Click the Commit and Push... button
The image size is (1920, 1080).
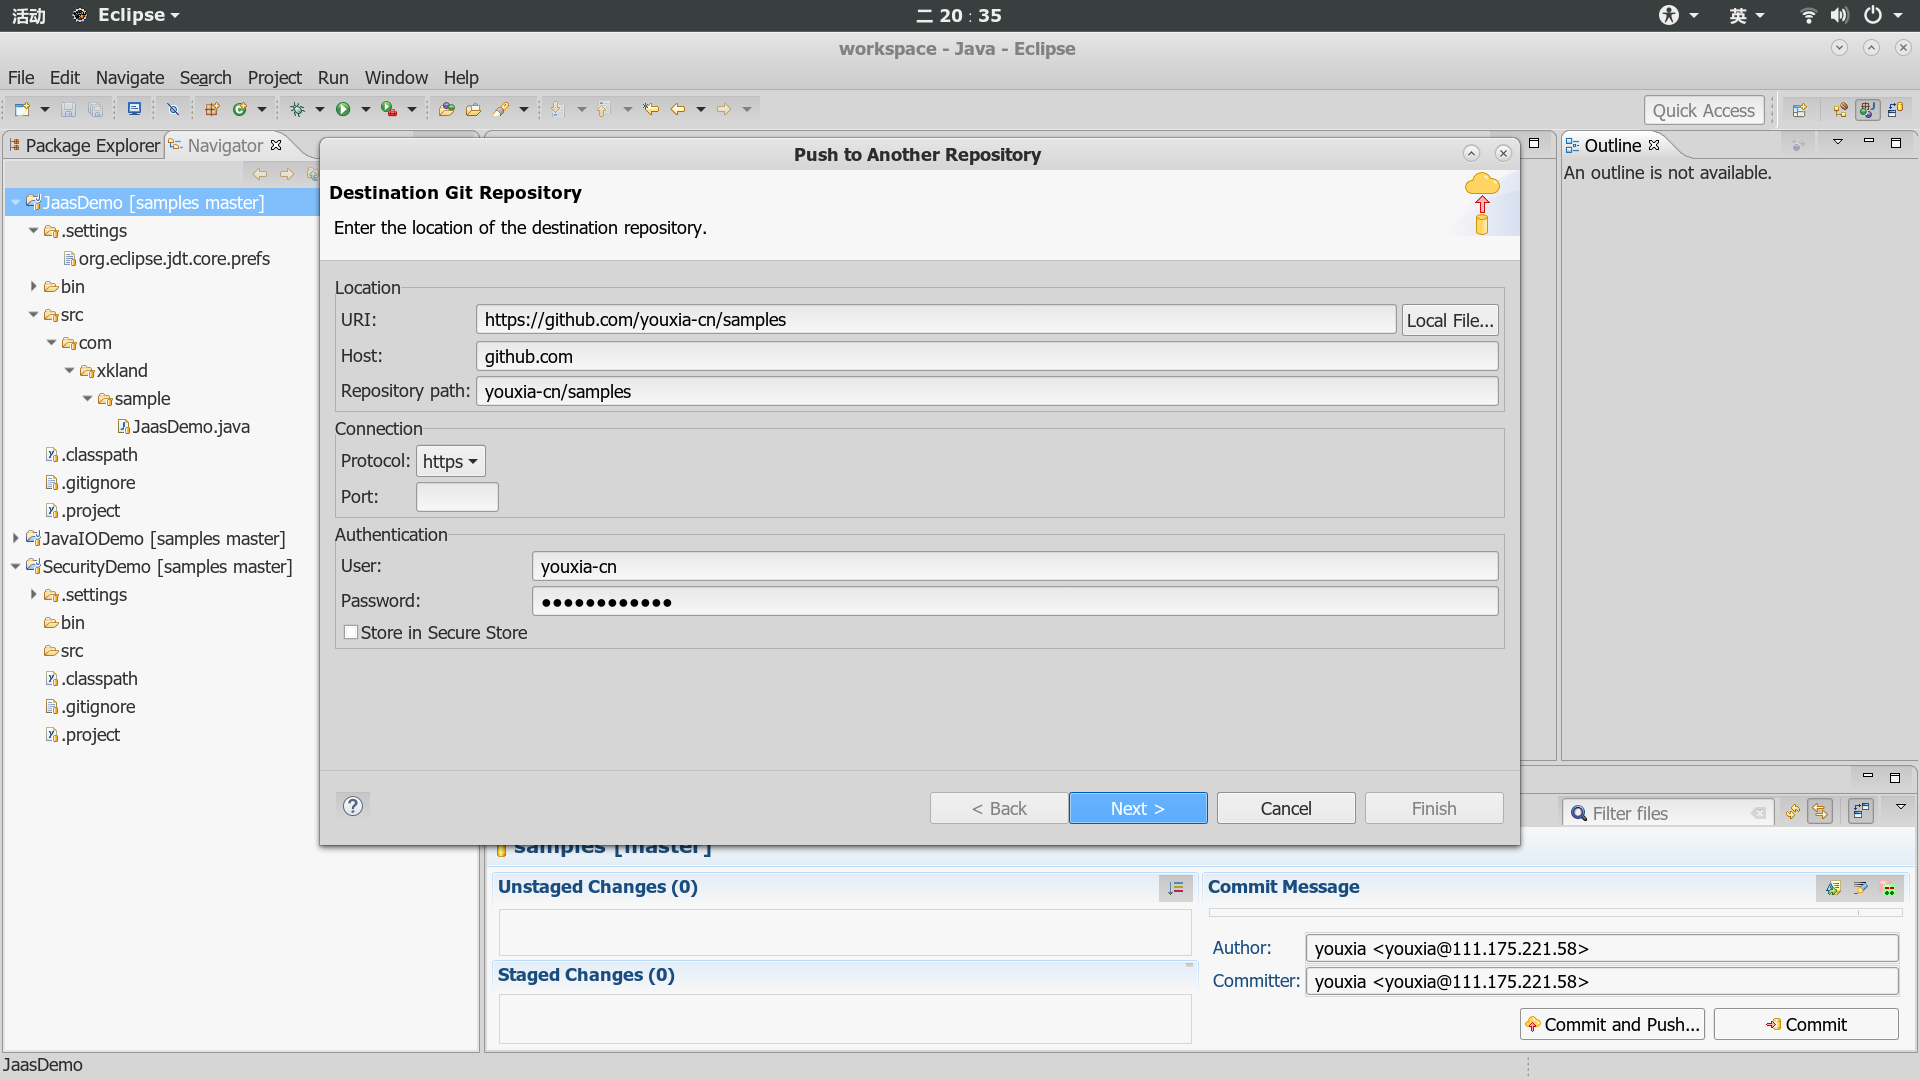[x=1611, y=1024]
